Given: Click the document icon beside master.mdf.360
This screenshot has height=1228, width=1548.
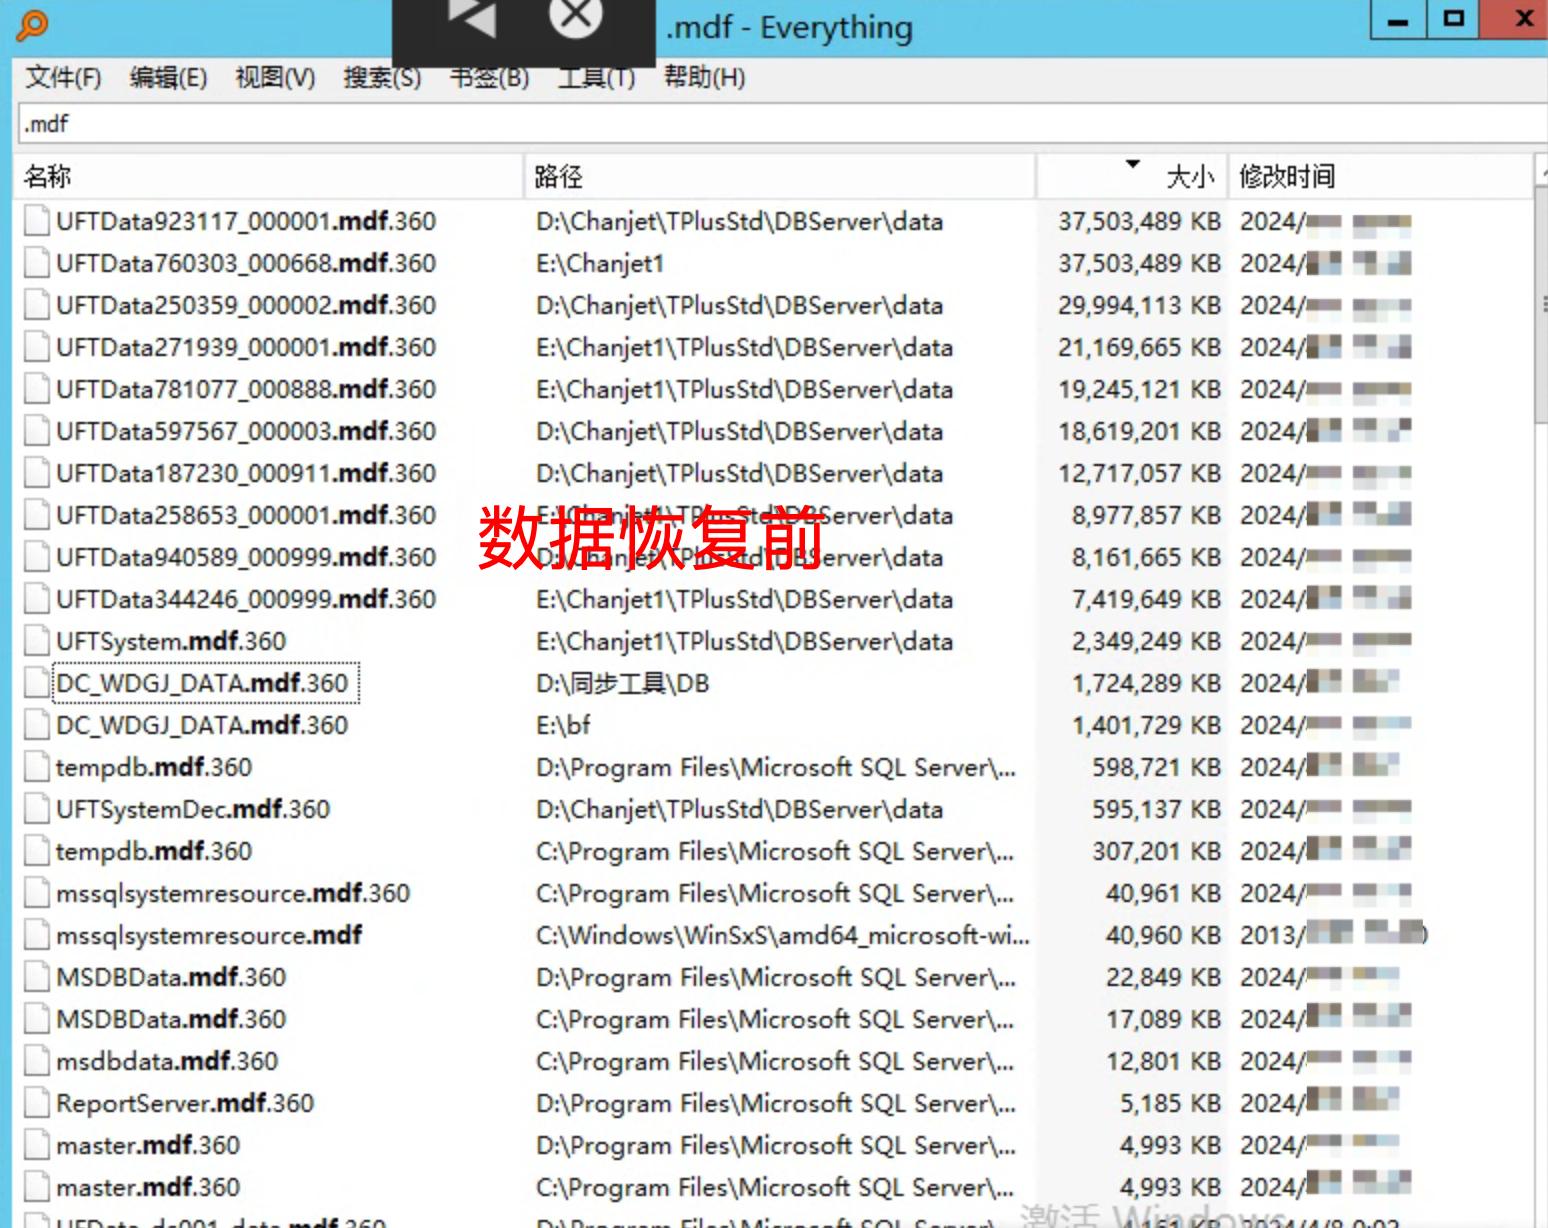Looking at the screenshot, I should point(35,1145).
